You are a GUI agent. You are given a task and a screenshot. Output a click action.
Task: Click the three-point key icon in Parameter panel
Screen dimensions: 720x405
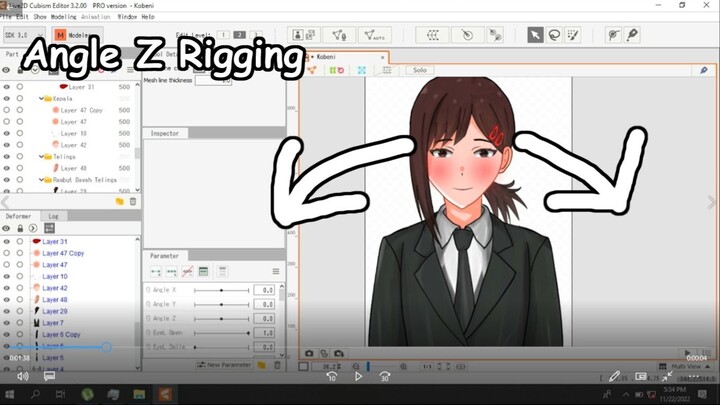[172, 272]
